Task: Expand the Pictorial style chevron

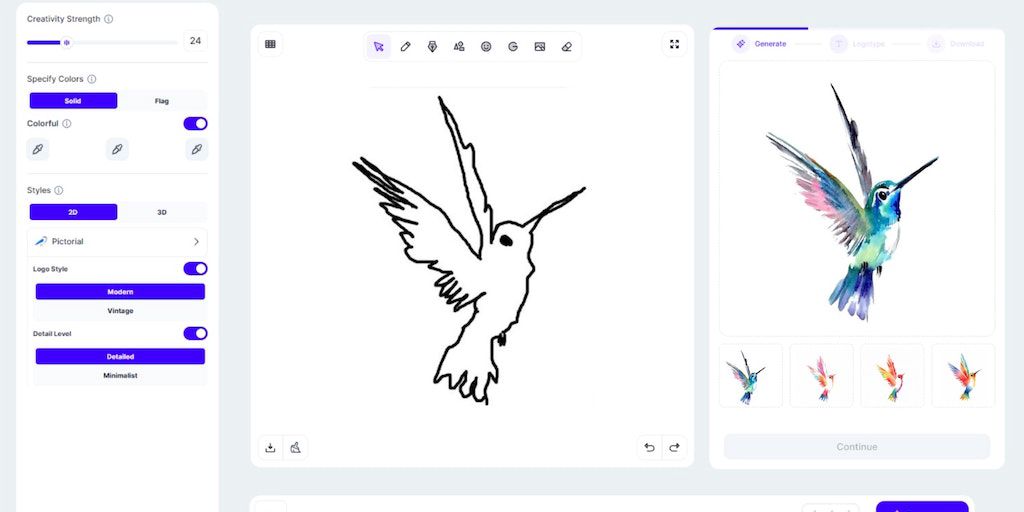Action: click(197, 242)
